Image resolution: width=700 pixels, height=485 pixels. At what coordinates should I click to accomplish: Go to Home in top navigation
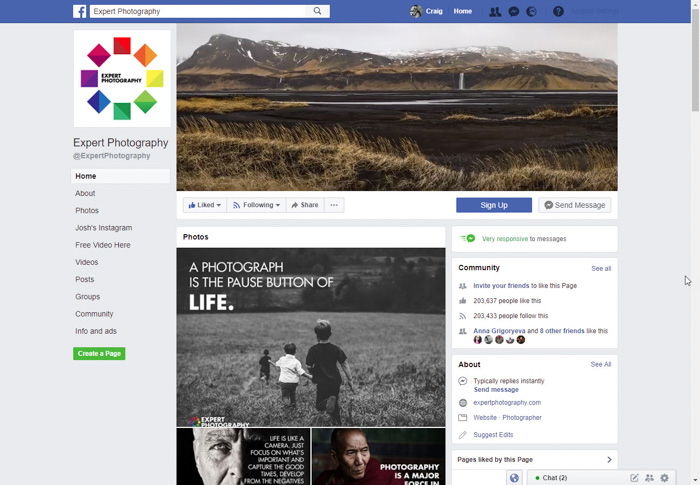coord(462,11)
